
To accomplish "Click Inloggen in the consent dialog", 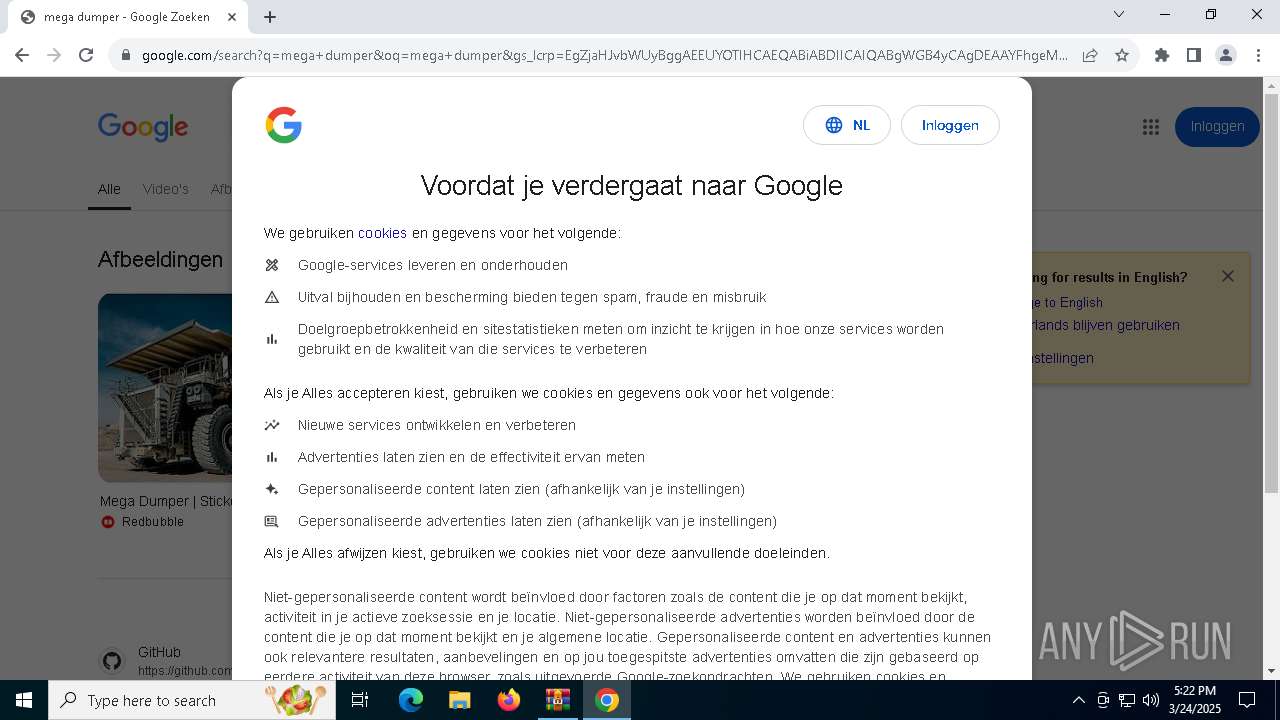I will click(950, 125).
